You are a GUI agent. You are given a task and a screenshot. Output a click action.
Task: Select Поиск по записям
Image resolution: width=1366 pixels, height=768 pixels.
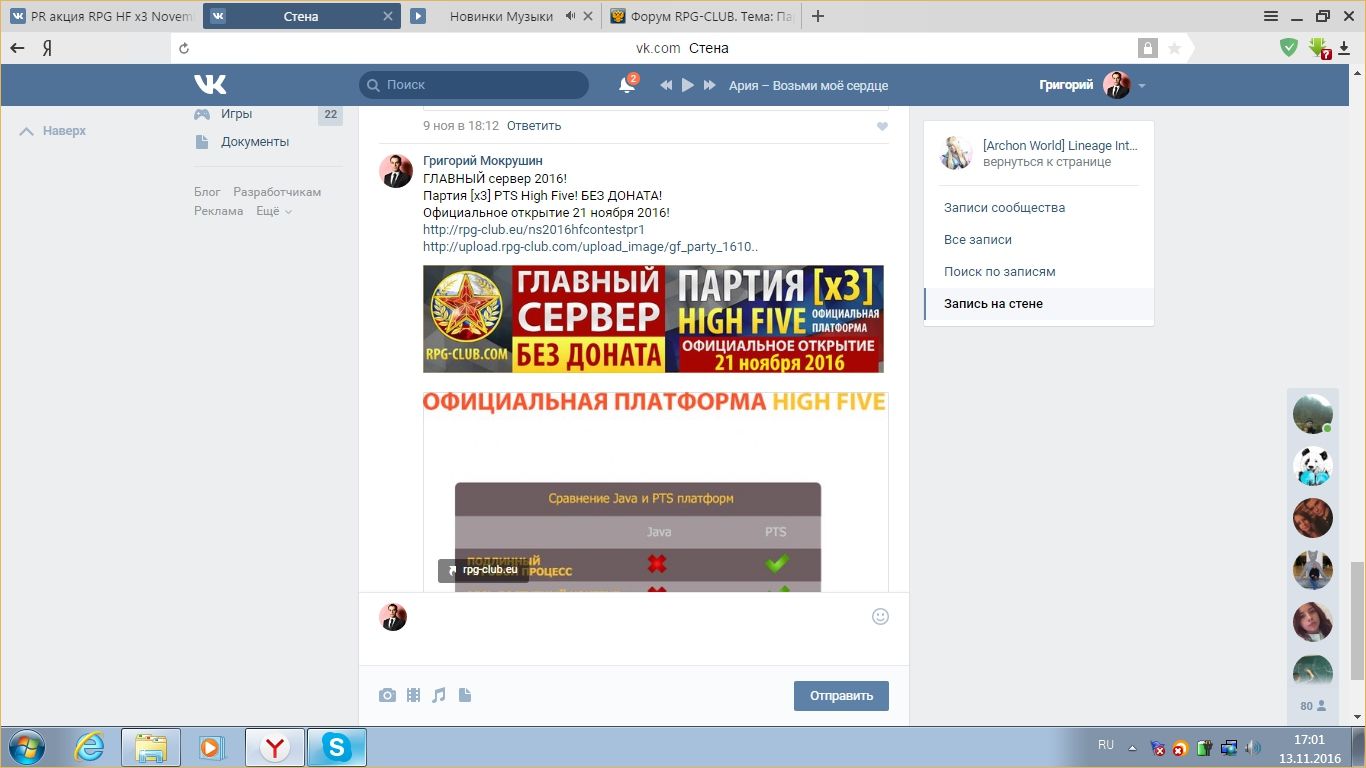[x=1039, y=272]
